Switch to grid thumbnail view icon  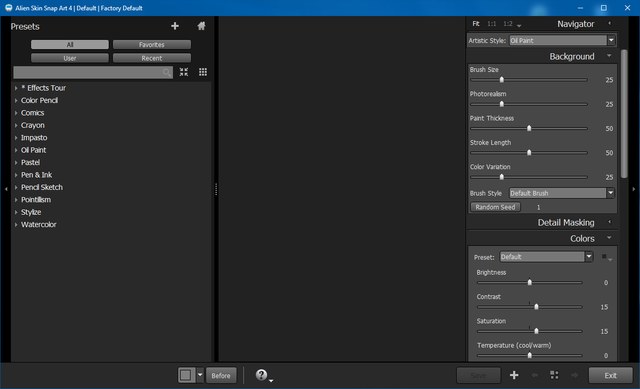click(x=203, y=72)
